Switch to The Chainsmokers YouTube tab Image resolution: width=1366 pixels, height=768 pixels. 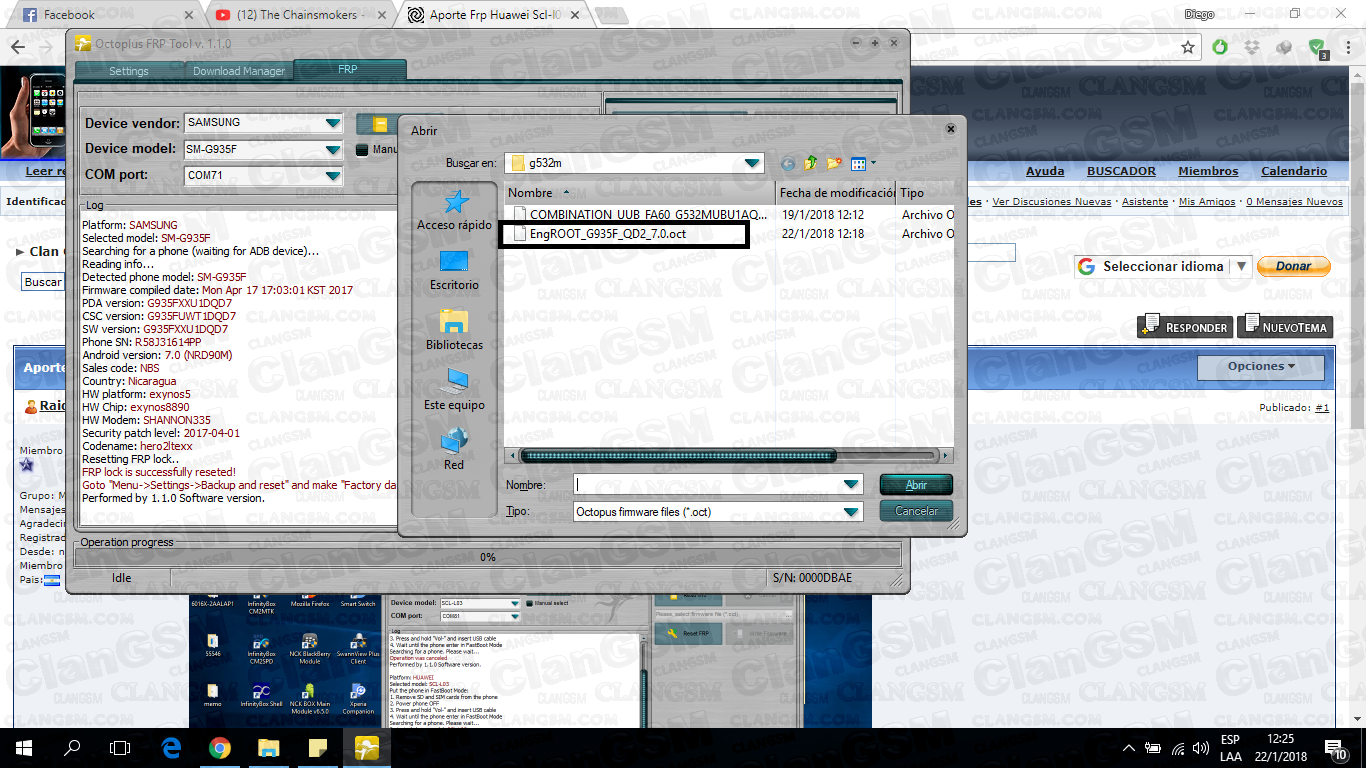[x=302, y=15]
